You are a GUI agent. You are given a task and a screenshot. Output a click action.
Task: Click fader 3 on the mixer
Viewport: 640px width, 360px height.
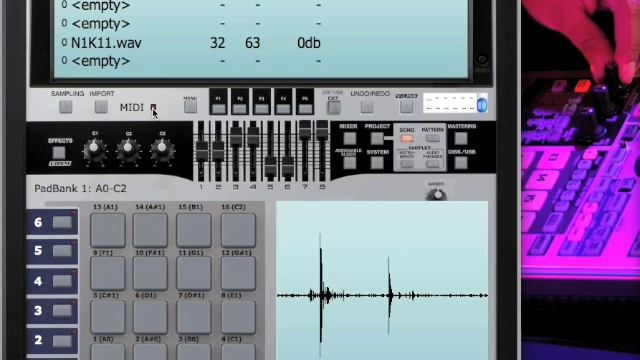[236, 137]
